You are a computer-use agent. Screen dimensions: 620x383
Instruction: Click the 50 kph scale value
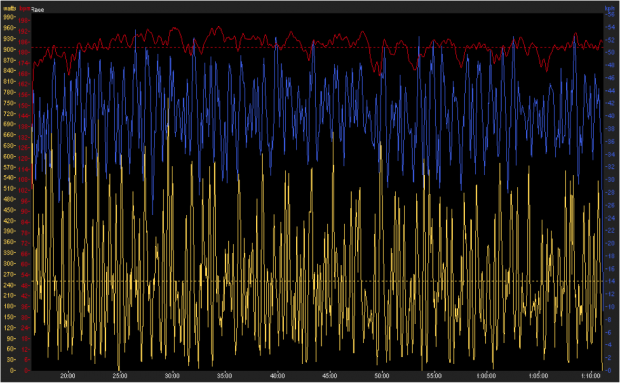click(611, 53)
